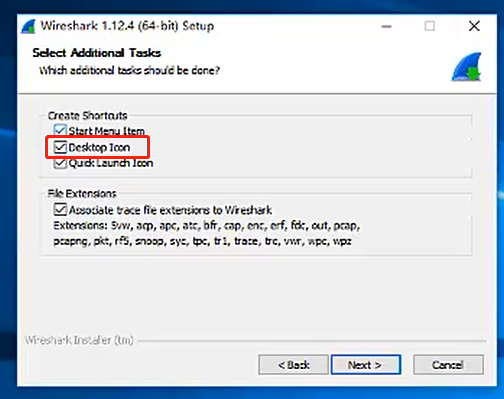Click the Next > button
The height and width of the screenshot is (399, 504).
pyautogui.click(x=366, y=365)
